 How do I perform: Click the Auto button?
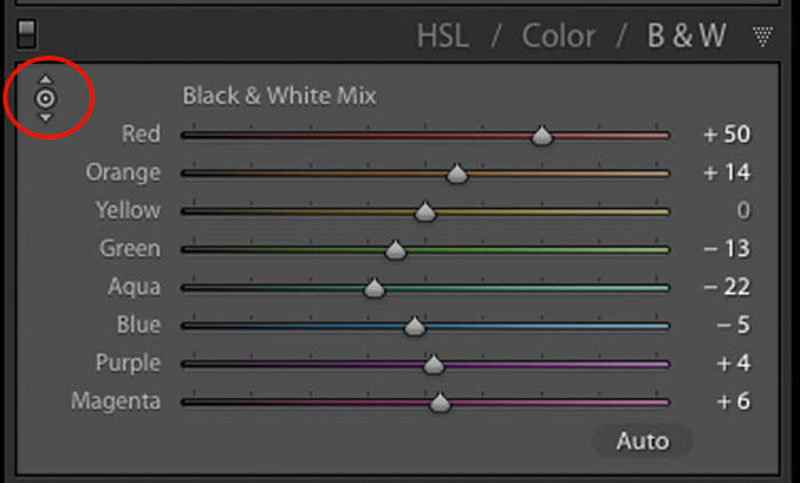pyautogui.click(x=642, y=441)
